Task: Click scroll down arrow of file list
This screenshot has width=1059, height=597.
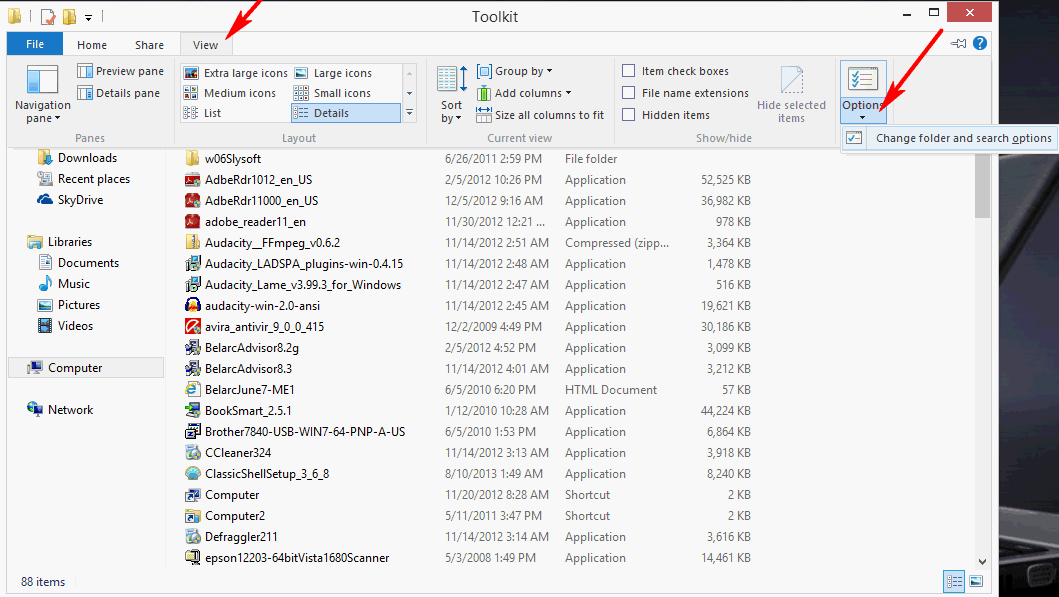Action: point(983,561)
